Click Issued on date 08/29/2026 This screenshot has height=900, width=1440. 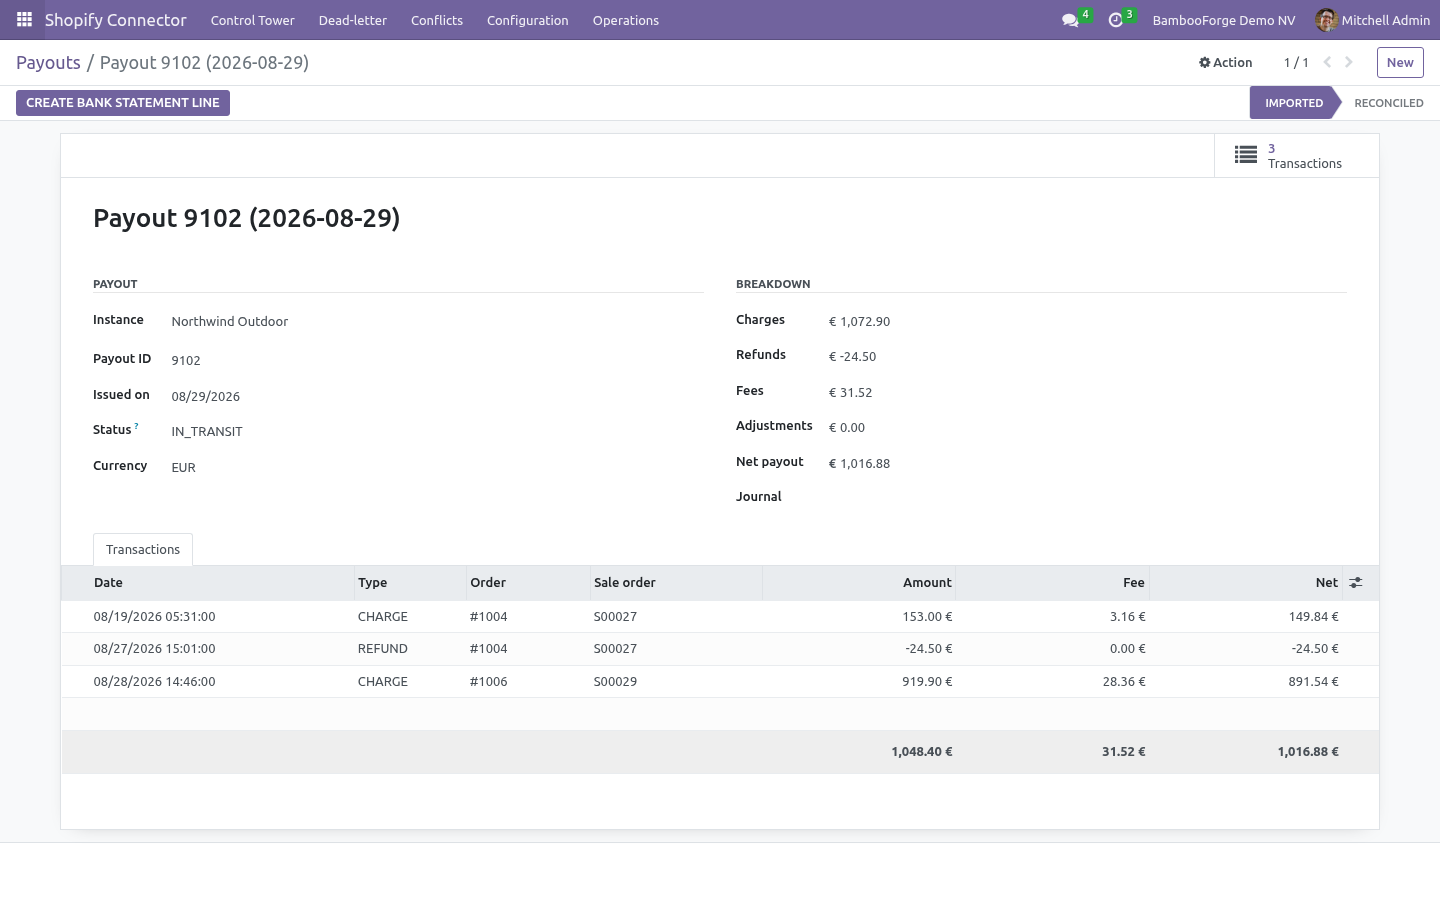coord(206,397)
